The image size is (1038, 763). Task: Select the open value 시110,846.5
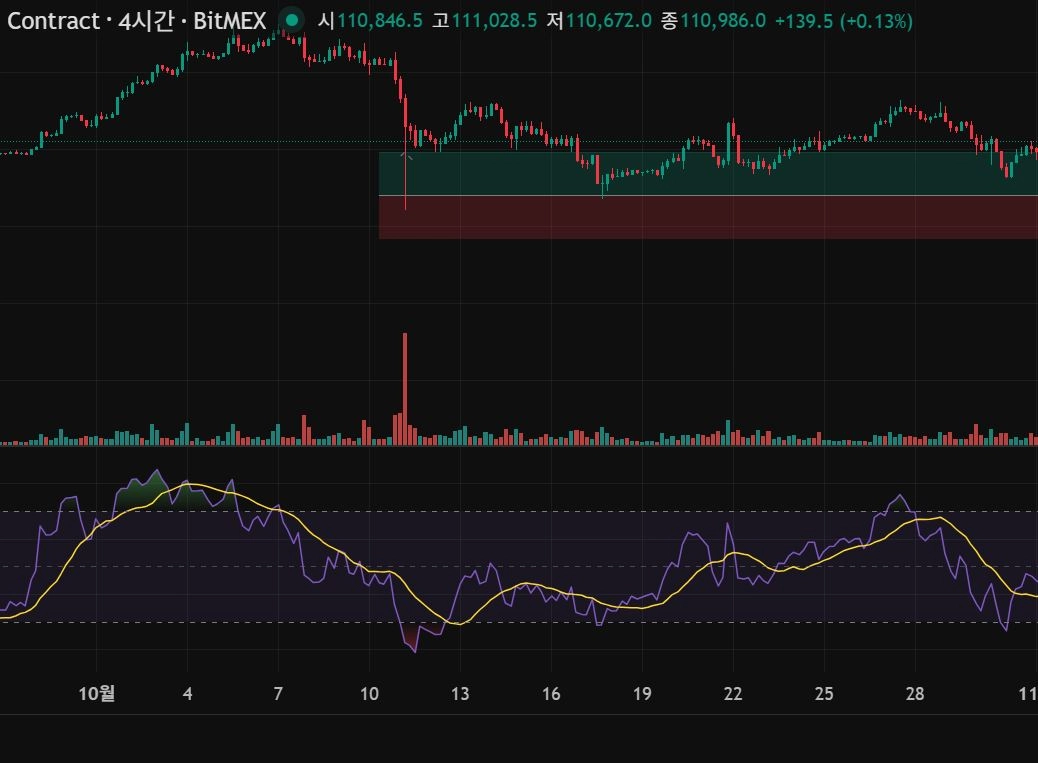pos(369,21)
